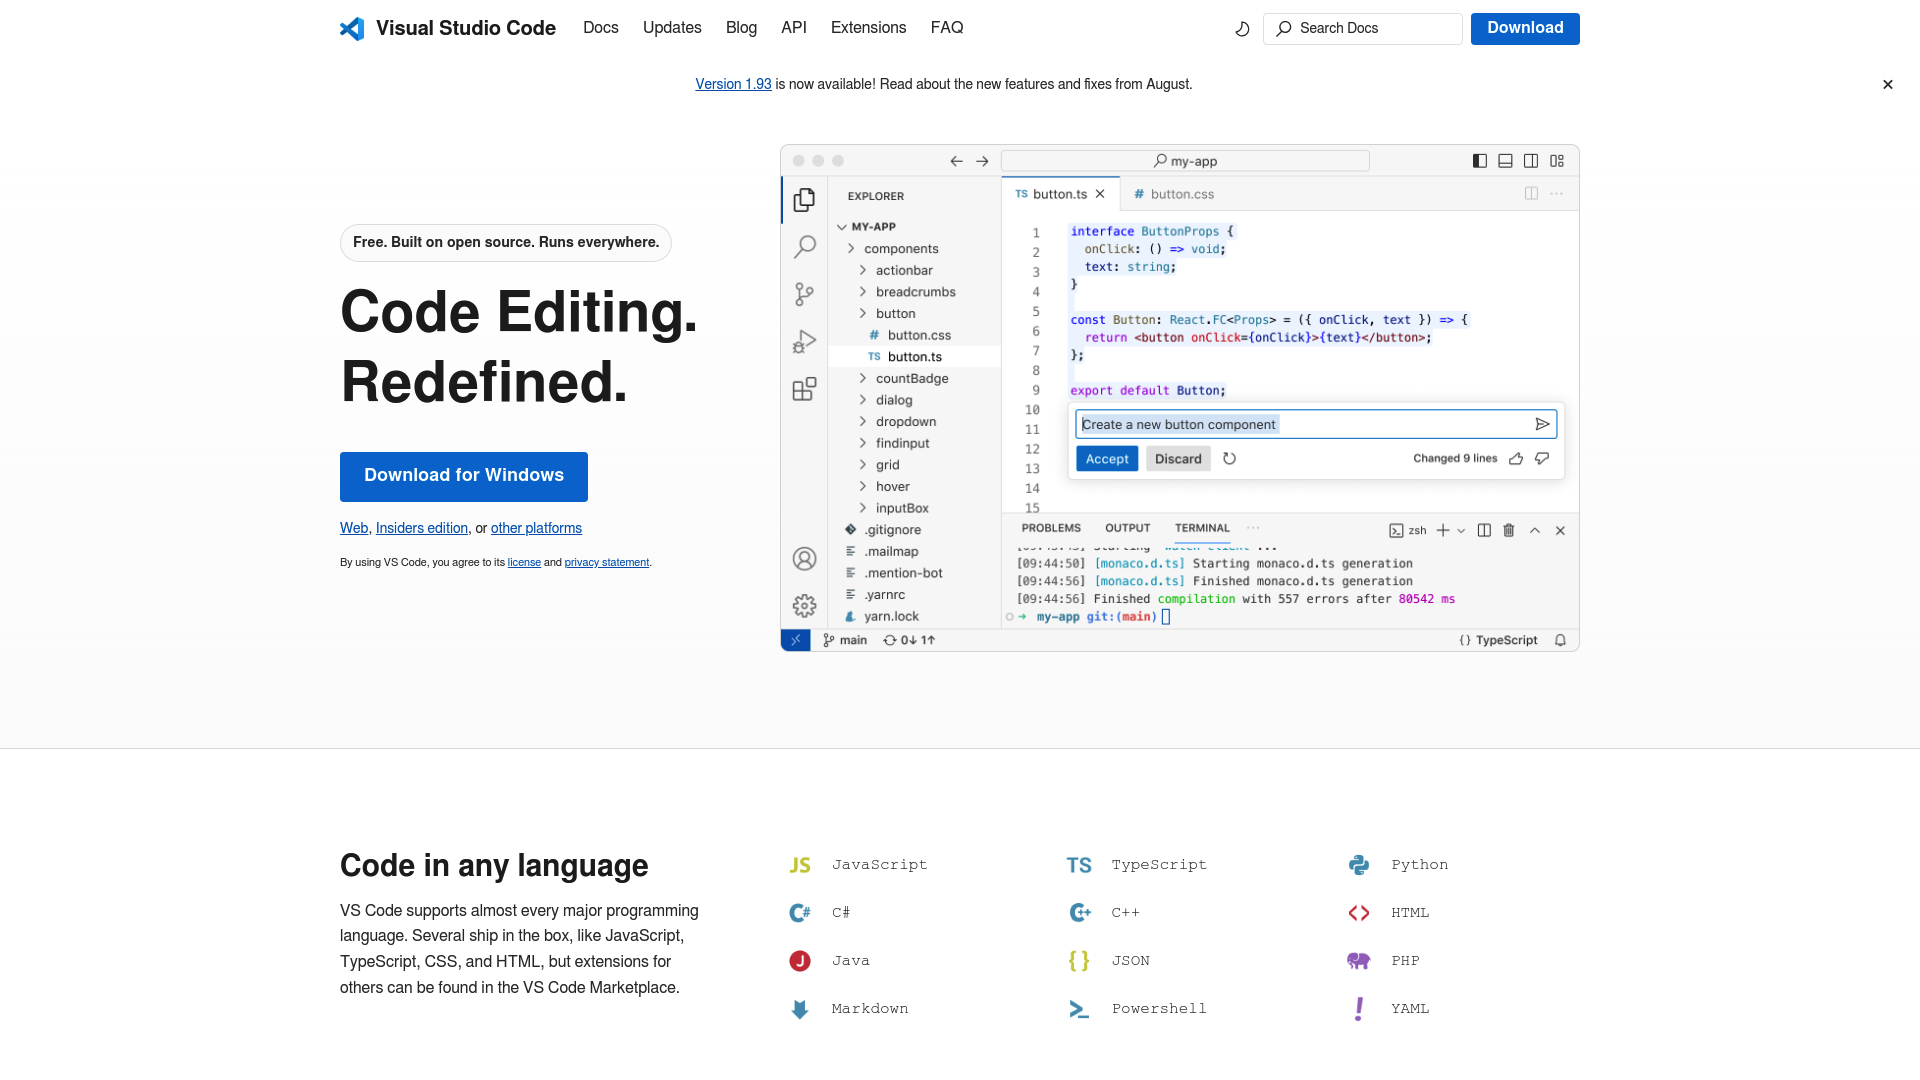Click the Search magnifier icon in activity bar
This screenshot has height=1080, width=1920.
tap(804, 247)
